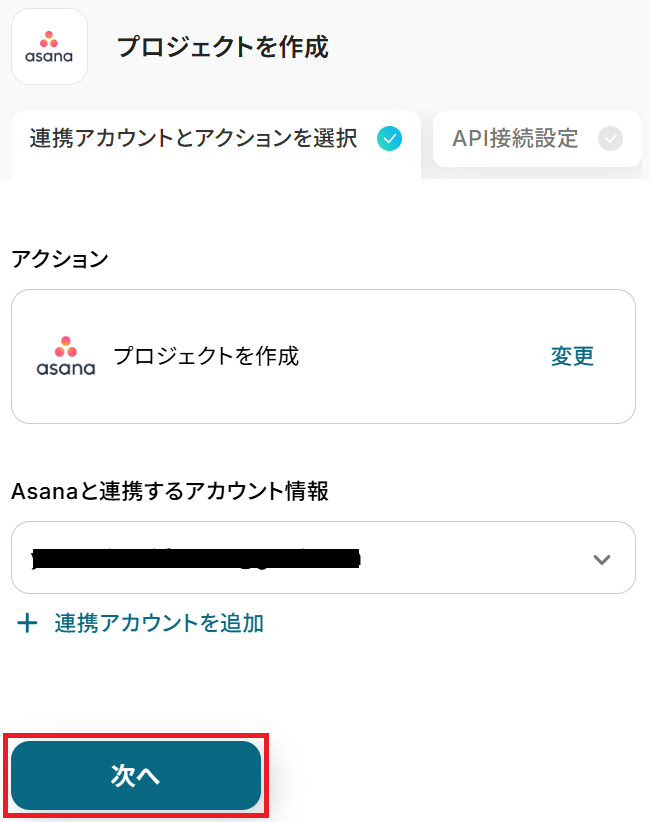Click the Asana three-dot mark in the action card
Screen dimensions: 650x822
point(66,346)
